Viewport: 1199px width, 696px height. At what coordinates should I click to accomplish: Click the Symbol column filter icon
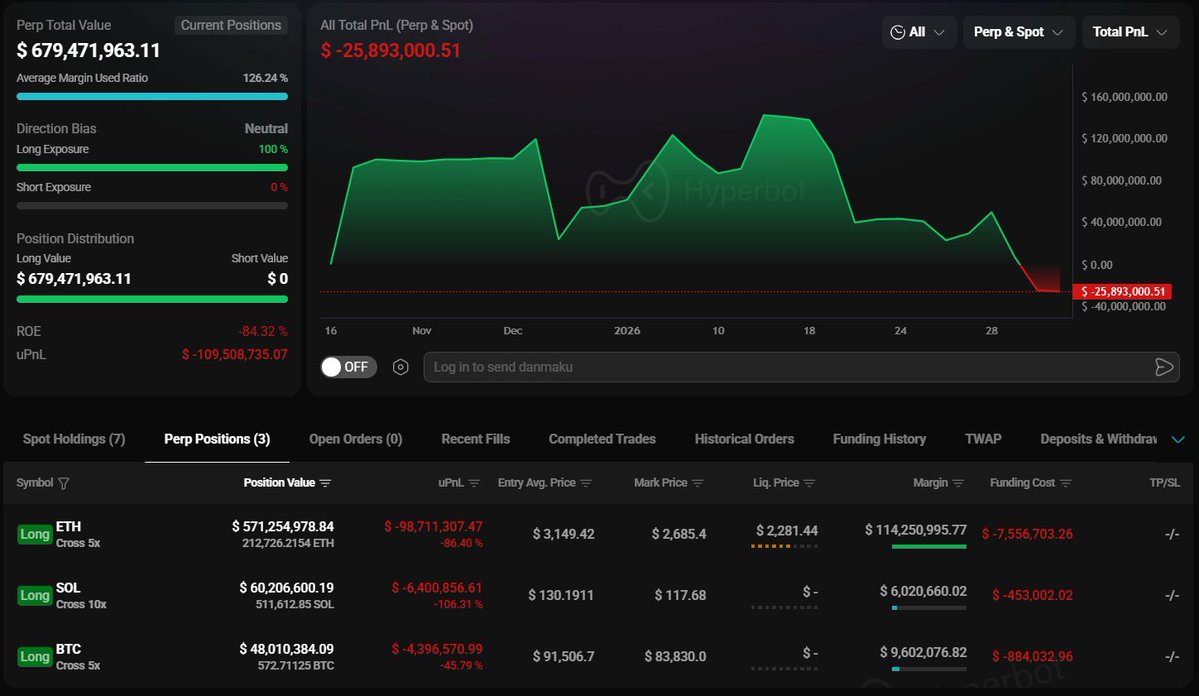[x=64, y=483]
